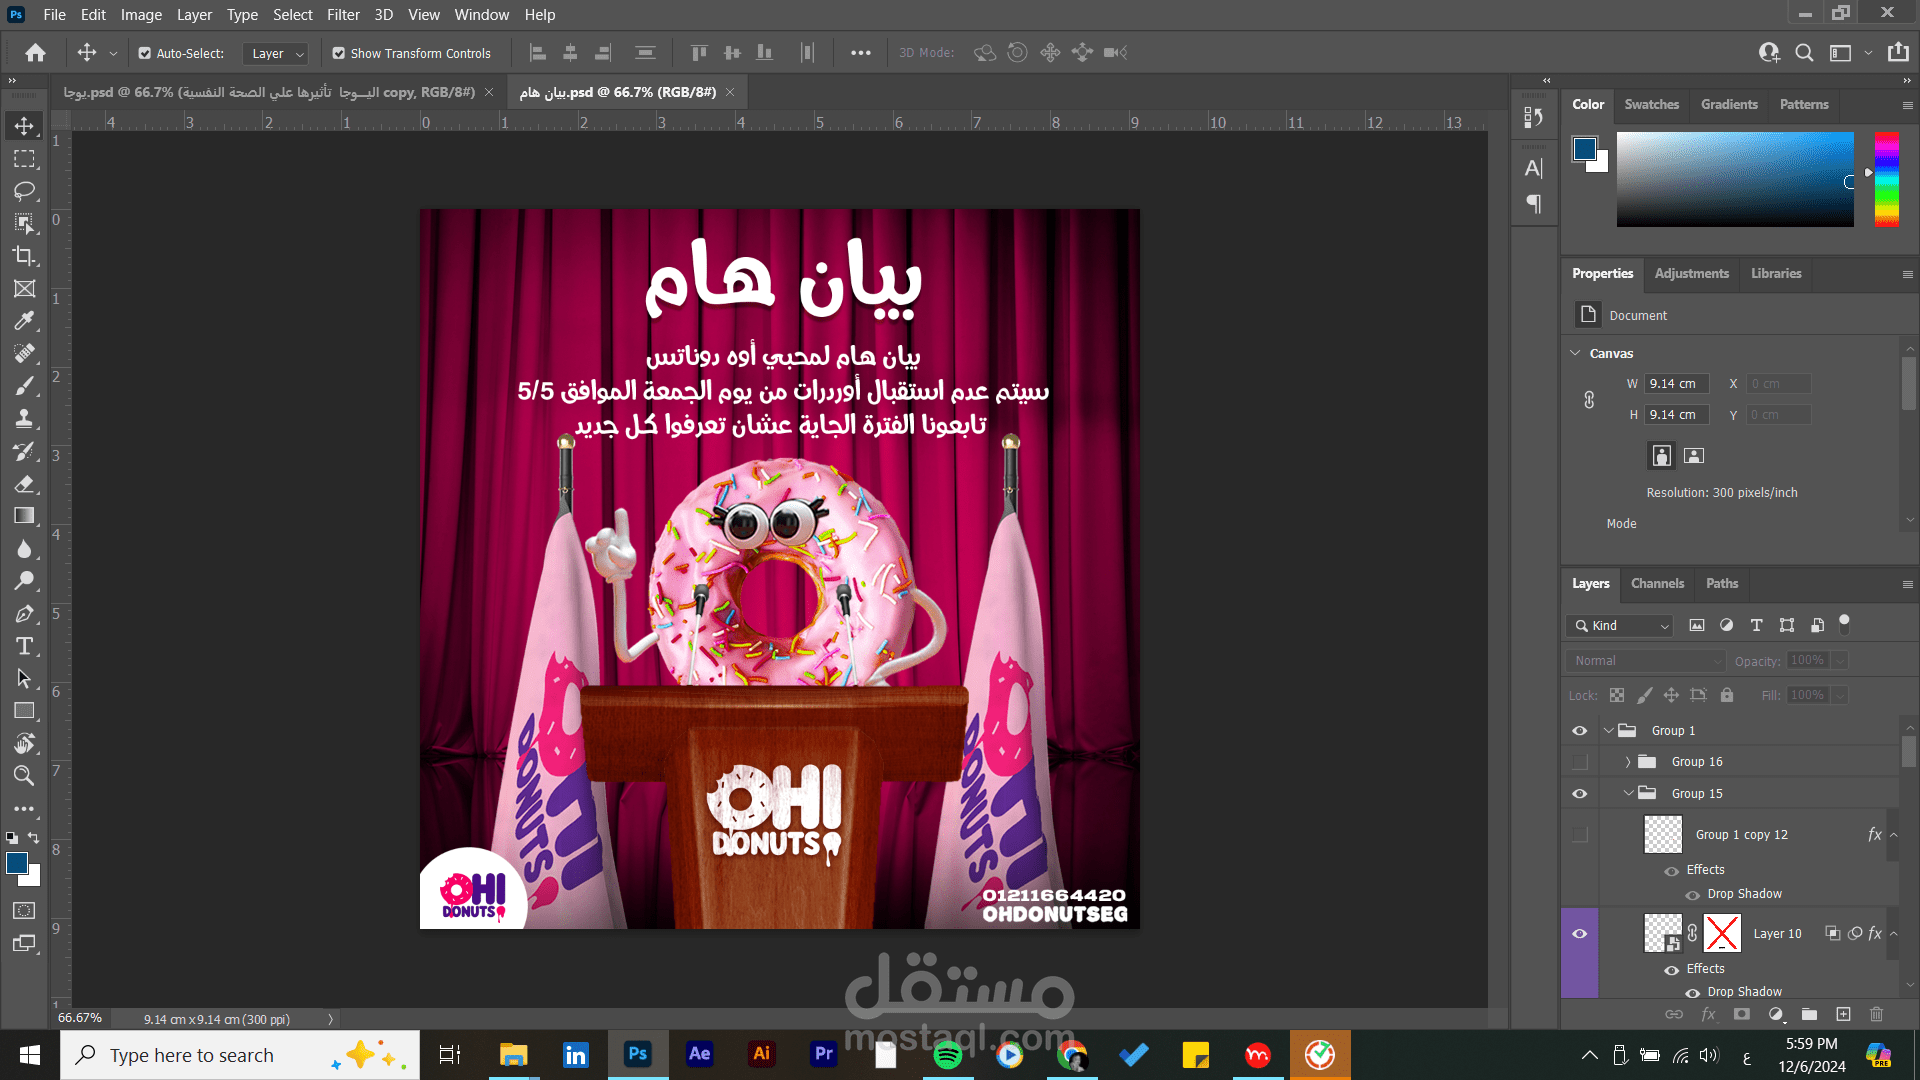Image resolution: width=1920 pixels, height=1080 pixels.
Task: Select the Eyedropper tool
Action: 24,321
